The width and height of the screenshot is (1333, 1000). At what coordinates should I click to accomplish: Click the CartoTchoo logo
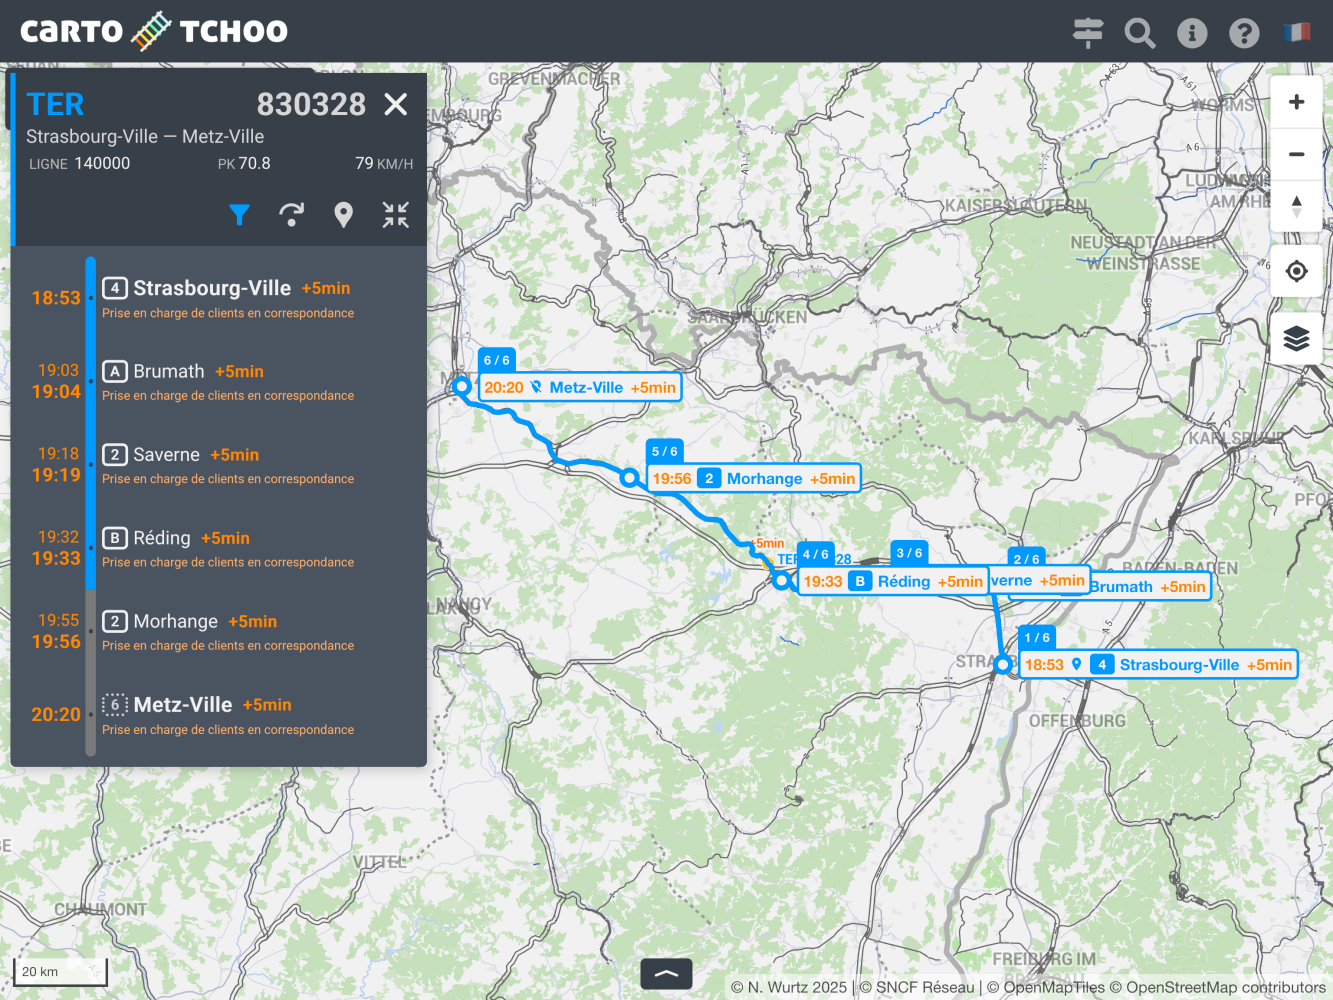click(154, 32)
